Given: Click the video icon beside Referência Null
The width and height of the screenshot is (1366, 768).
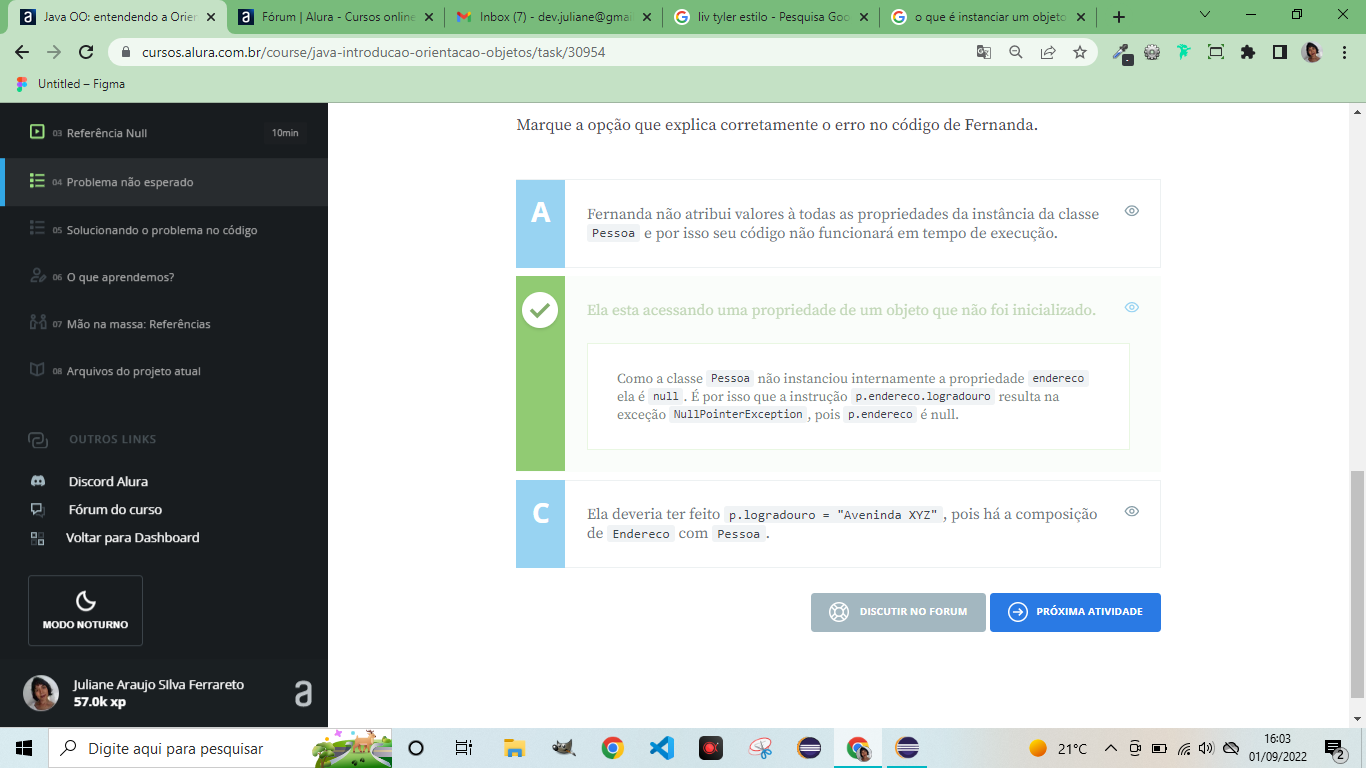Looking at the screenshot, I should coord(37,132).
